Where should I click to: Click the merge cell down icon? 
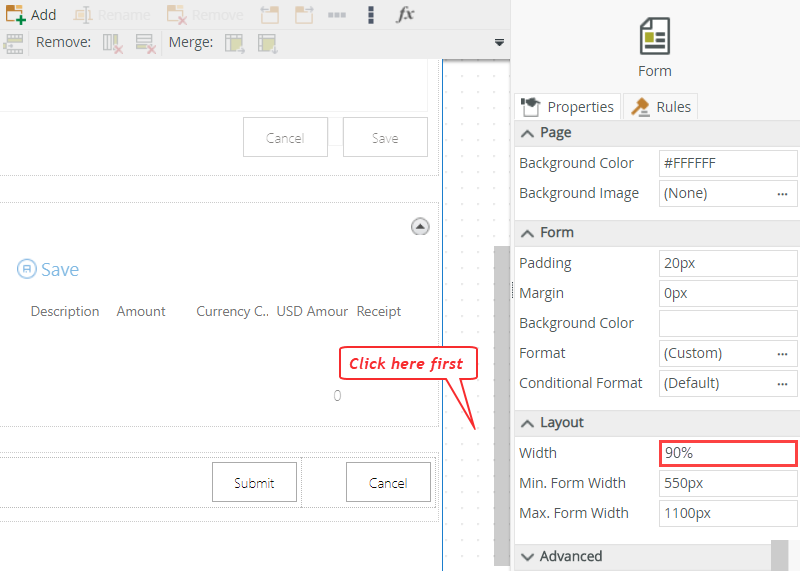(268, 43)
